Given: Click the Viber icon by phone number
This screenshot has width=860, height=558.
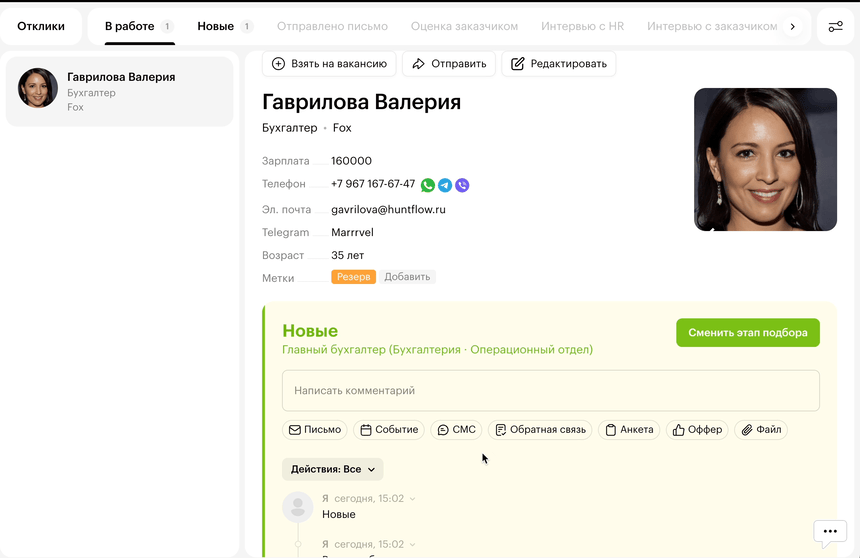Looking at the screenshot, I should (x=462, y=185).
